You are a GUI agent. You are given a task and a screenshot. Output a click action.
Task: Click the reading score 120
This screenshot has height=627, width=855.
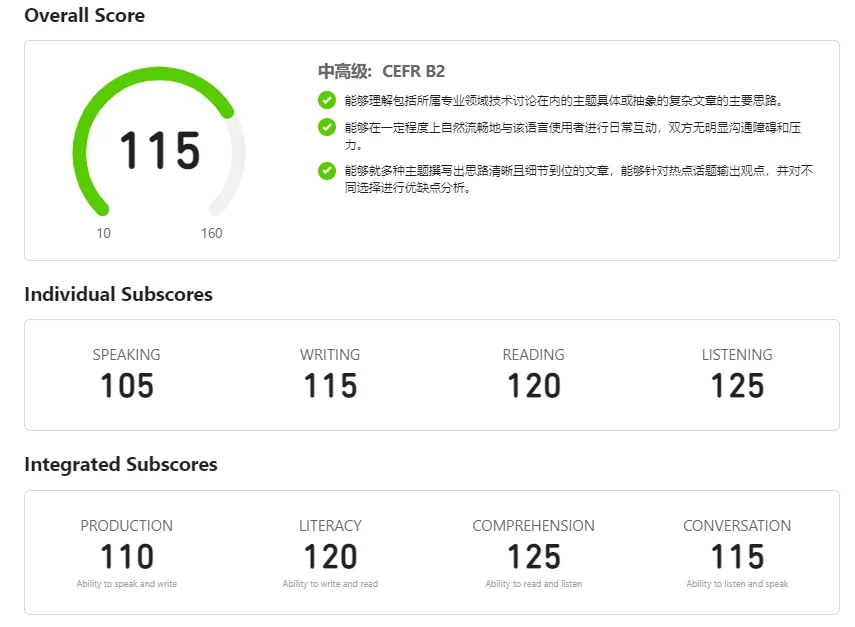coord(534,386)
